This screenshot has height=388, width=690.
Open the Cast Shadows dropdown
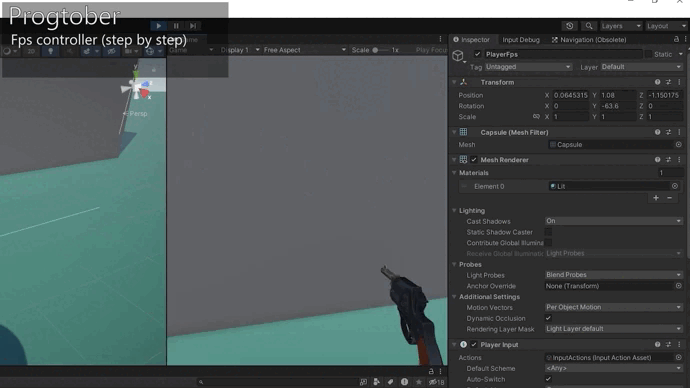pos(613,221)
